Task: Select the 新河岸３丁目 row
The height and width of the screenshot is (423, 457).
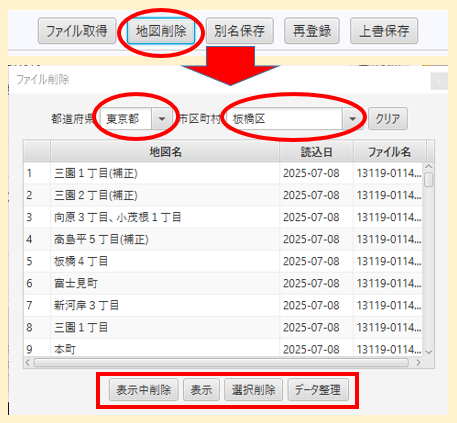Action: (x=223, y=305)
